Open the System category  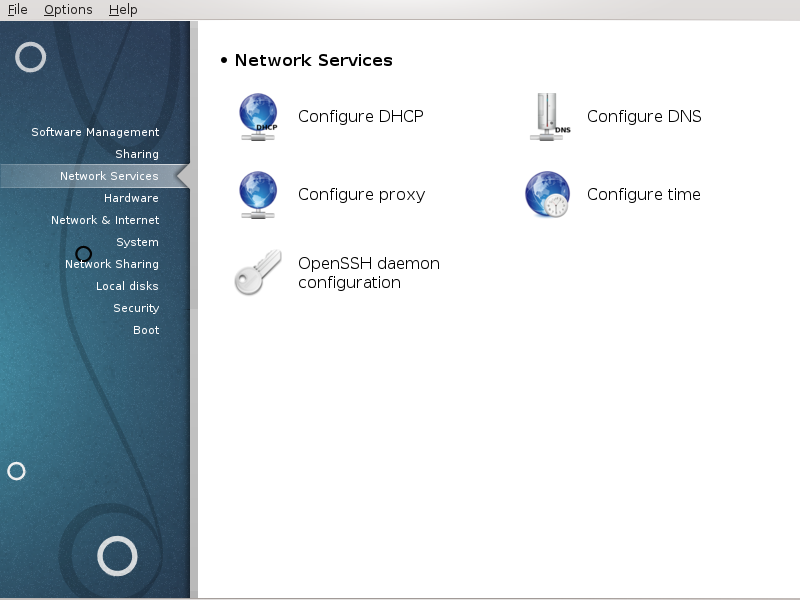pyautogui.click(x=137, y=242)
